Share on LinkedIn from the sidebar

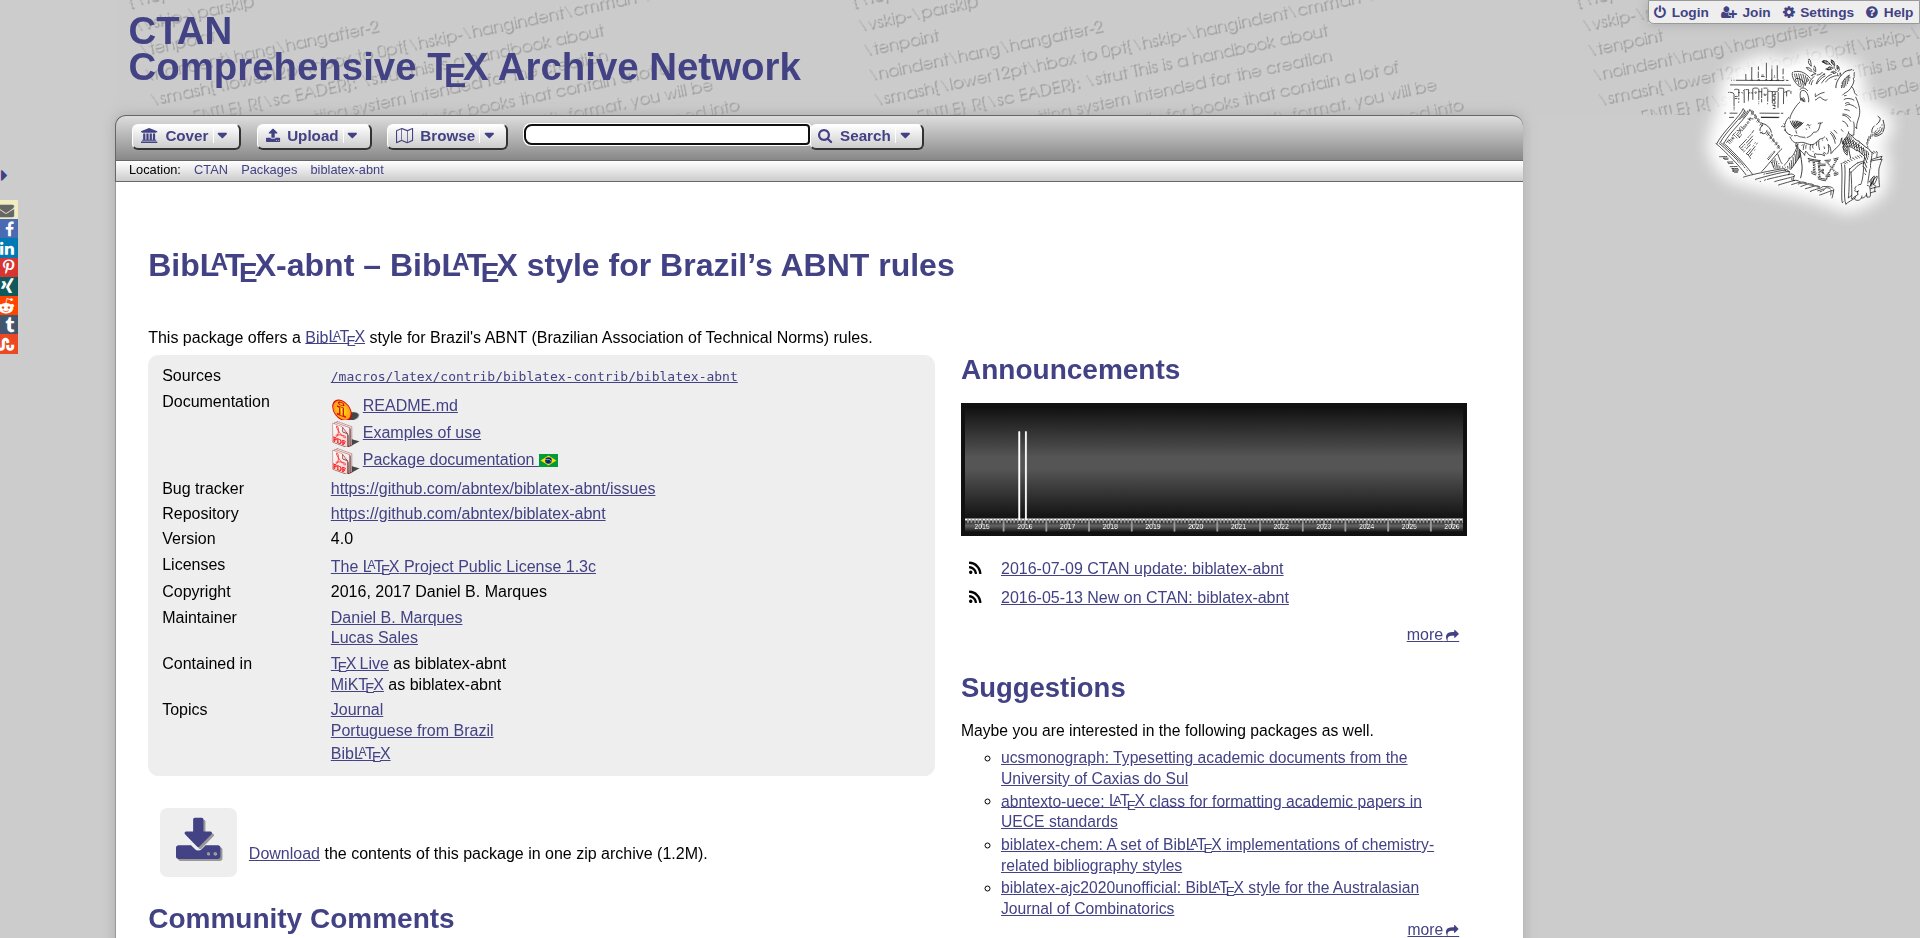[x=8, y=248]
